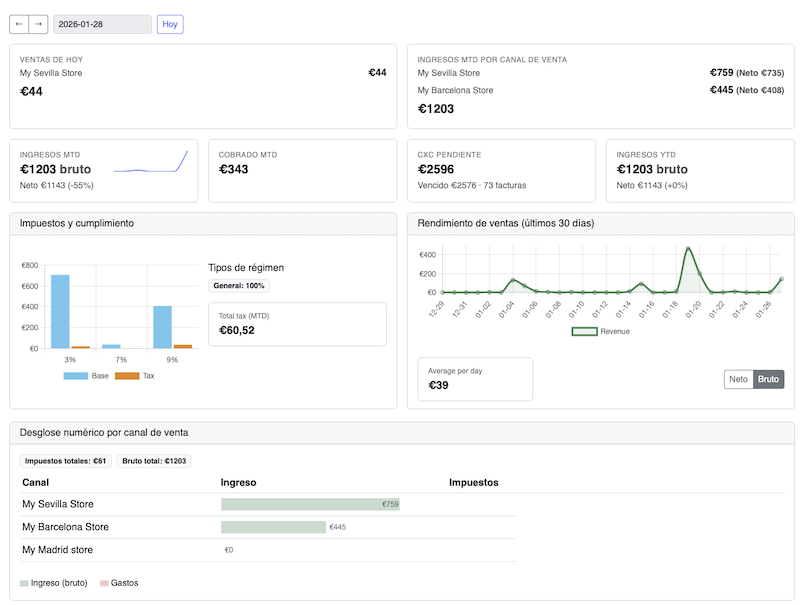Select "My Barcelona Store" in the breakdown table
Image resolution: width=800 pixels, height=605 pixels.
66,527
